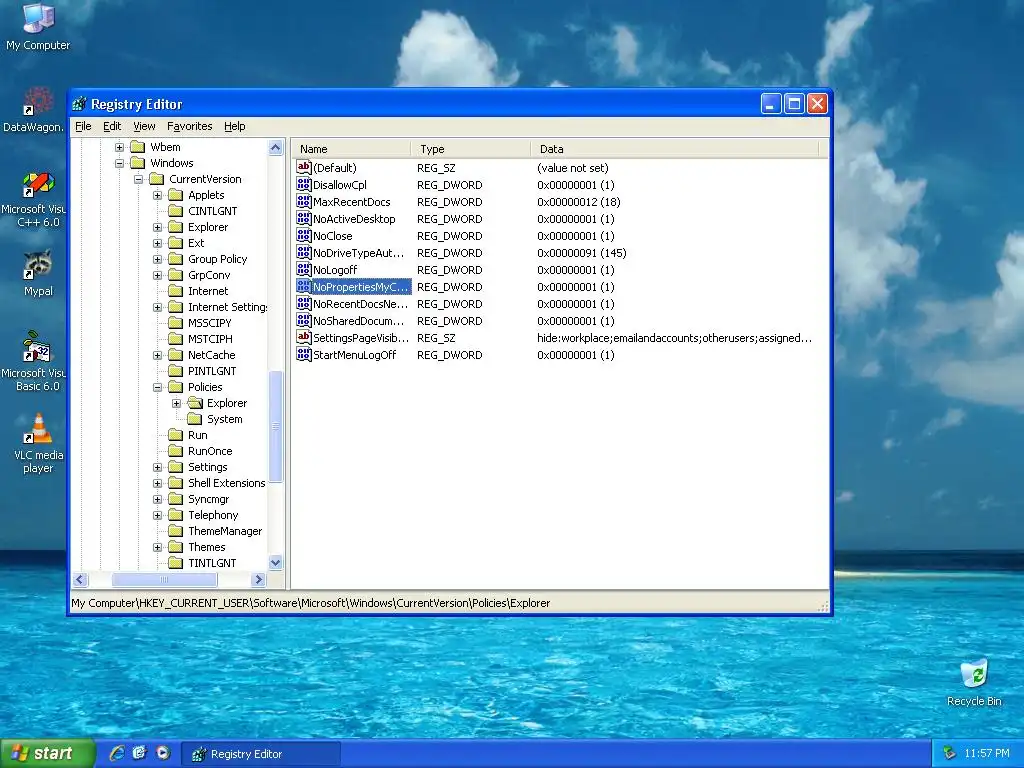
Task: Expand the Telephony tree node
Action: (x=157, y=515)
